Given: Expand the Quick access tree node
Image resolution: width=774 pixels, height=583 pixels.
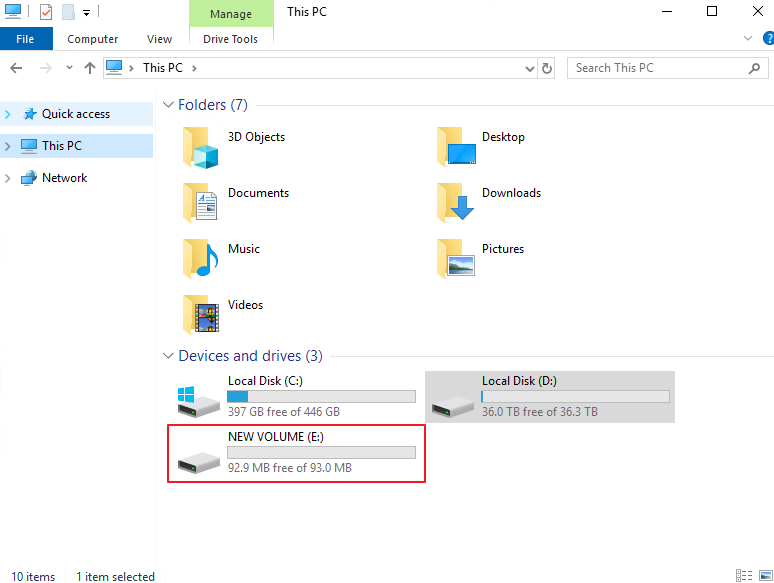Looking at the screenshot, I should coord(7,114).
